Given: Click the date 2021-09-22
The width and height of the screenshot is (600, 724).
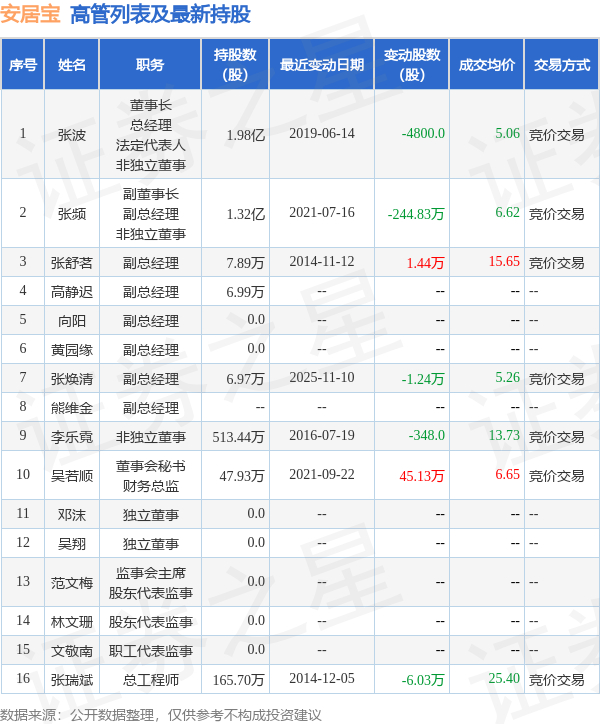Looking at the screenshot, I should tap(321, 474).
